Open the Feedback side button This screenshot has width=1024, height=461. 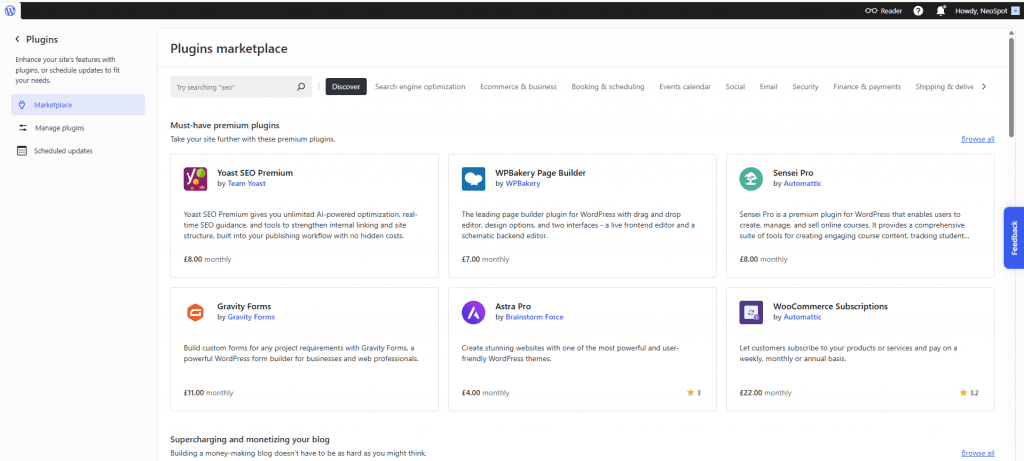[1013, 238]
